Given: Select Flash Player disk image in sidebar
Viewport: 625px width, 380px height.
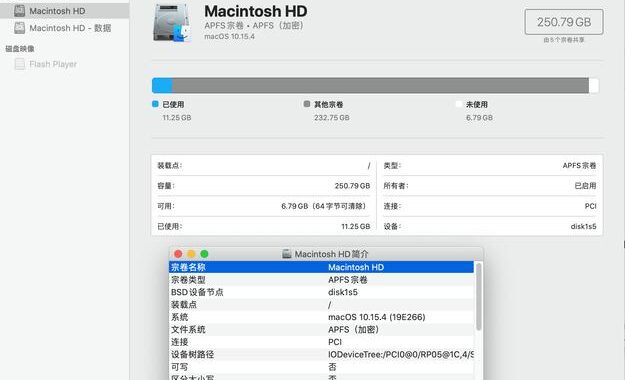Looking at the screenshot, I should [x=64, y=64].
